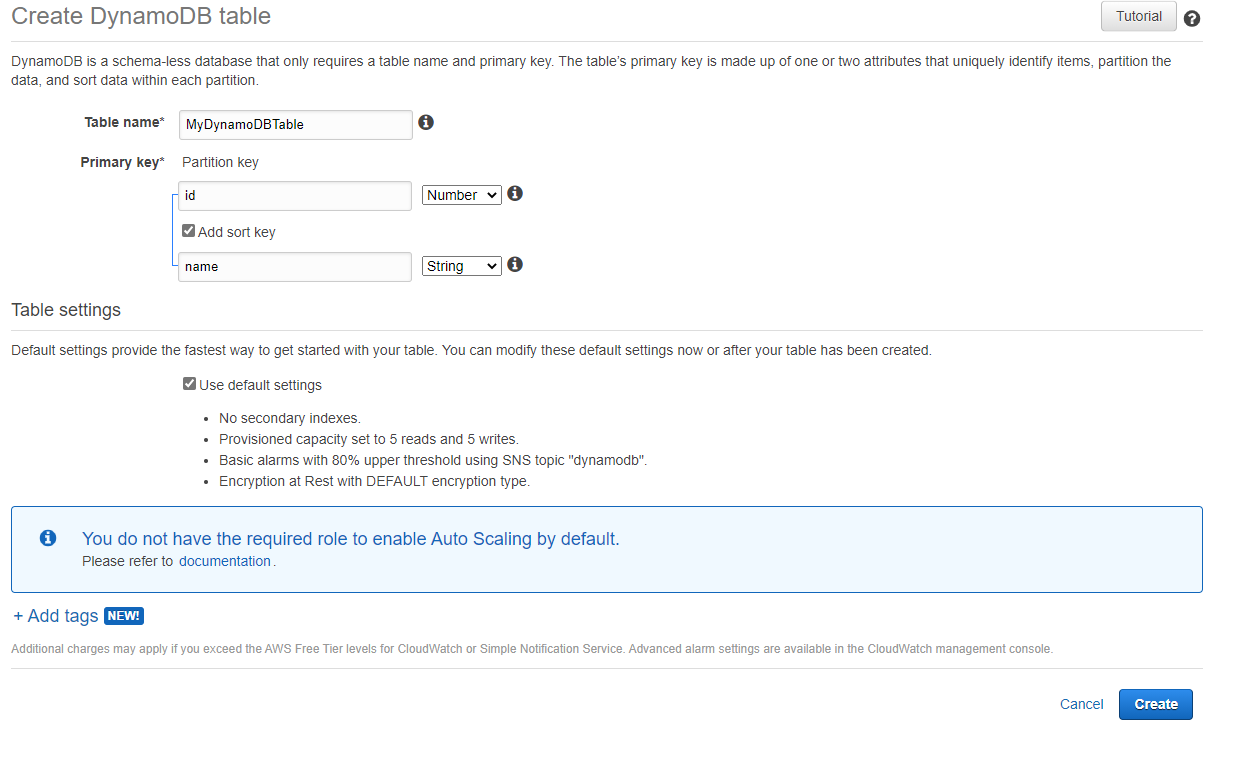The image size is (1244, 775).
Task: Click 'Basic alarms with 80% upper threshold' bullet
Action: click(433, 460)
